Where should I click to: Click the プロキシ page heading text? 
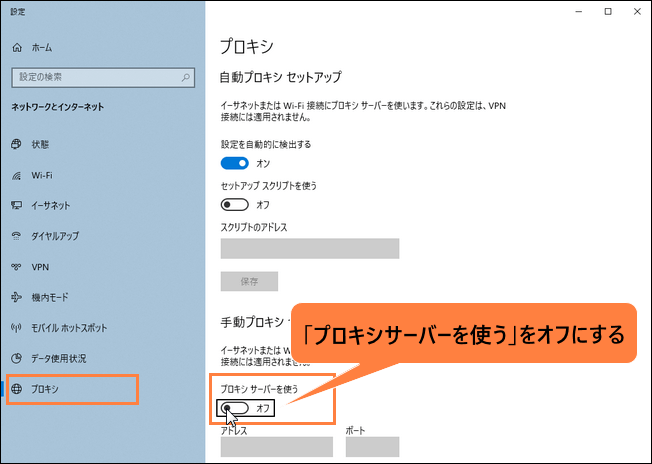point(247,46)
